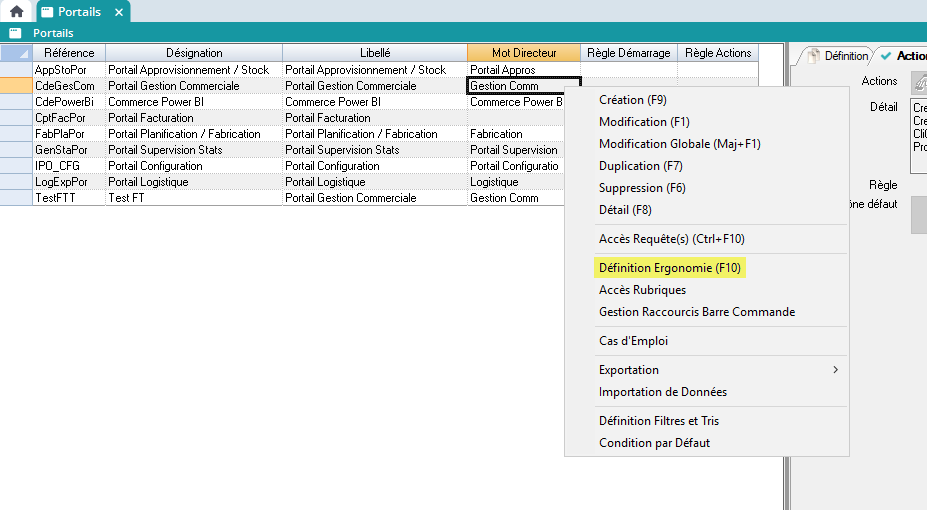Close the Portails tab
This screenshot has height=510, width=927.
pos(118,12)
